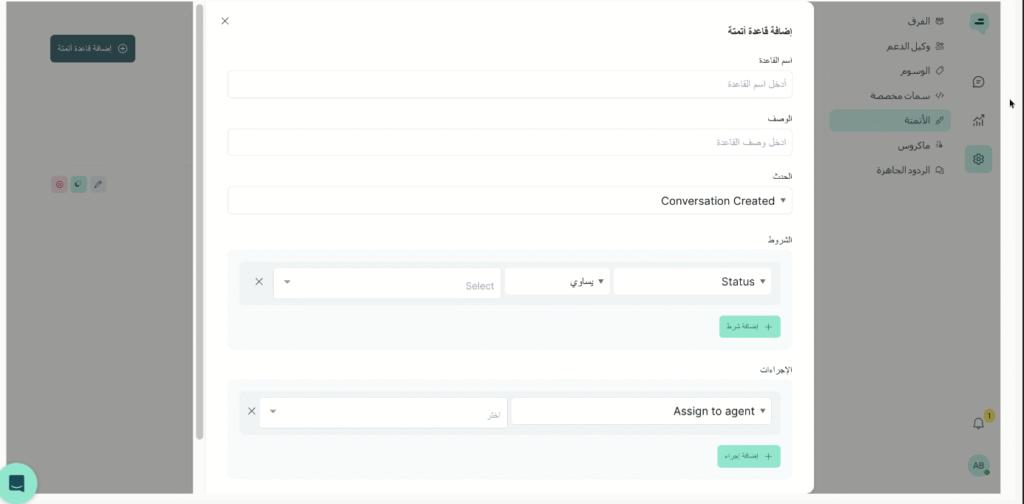Expand the Conversation Created event dropdown

point(509,200)
